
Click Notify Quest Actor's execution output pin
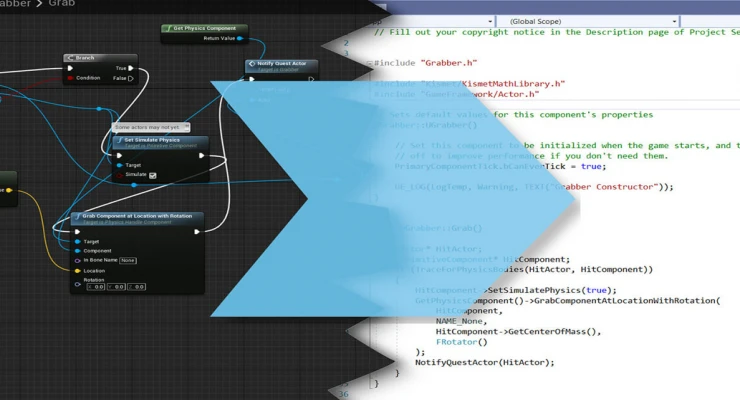[311, 79]
